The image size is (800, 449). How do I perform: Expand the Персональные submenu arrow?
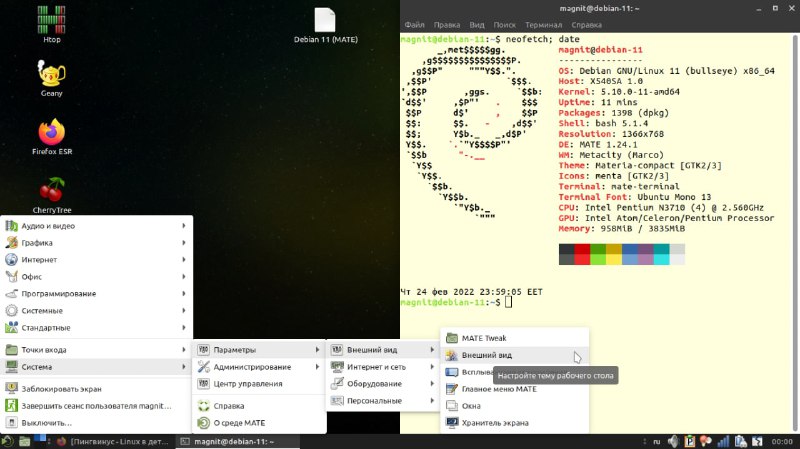click(432, 401)
